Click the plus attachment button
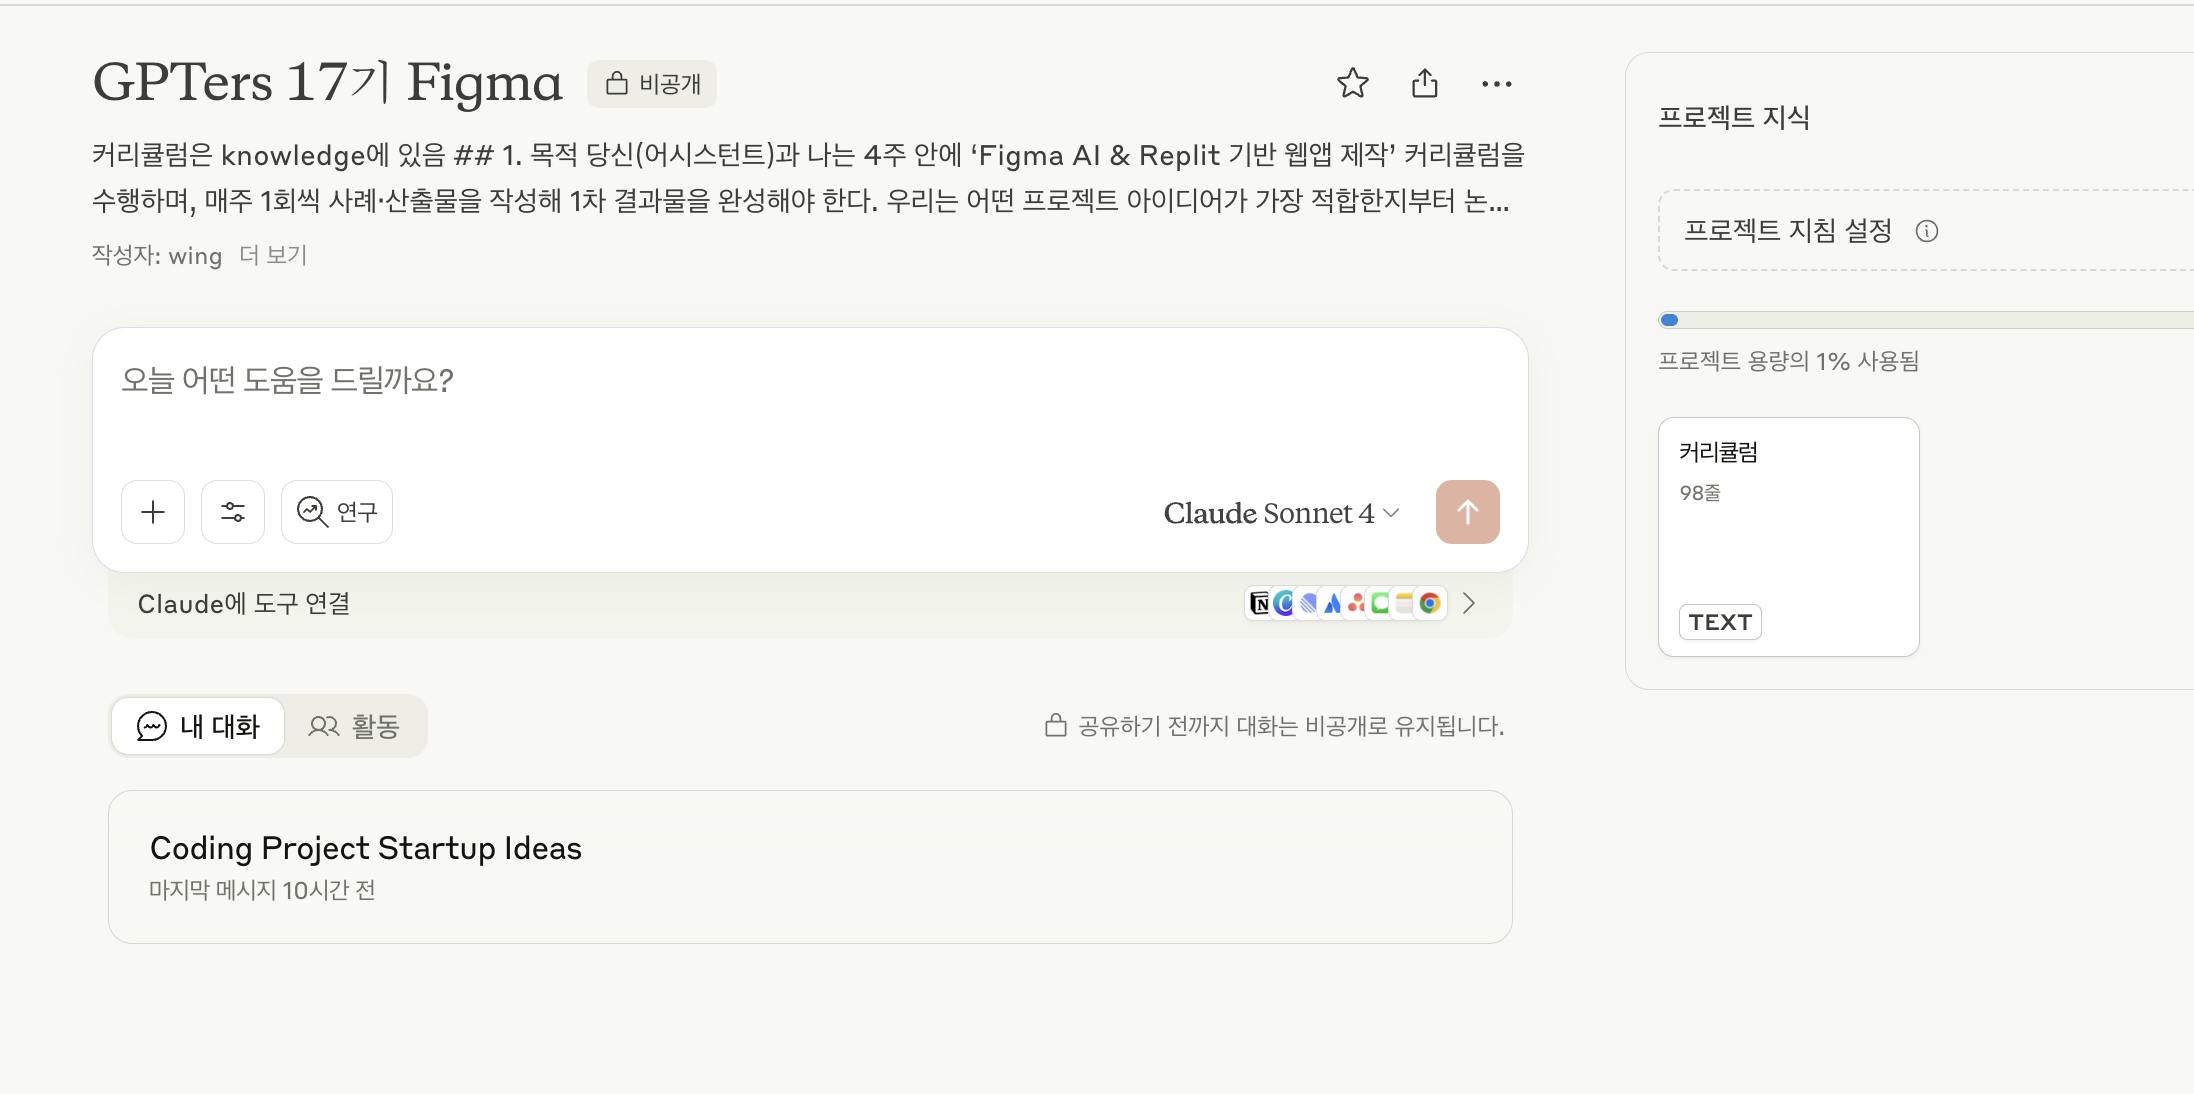 pos(153,512)
